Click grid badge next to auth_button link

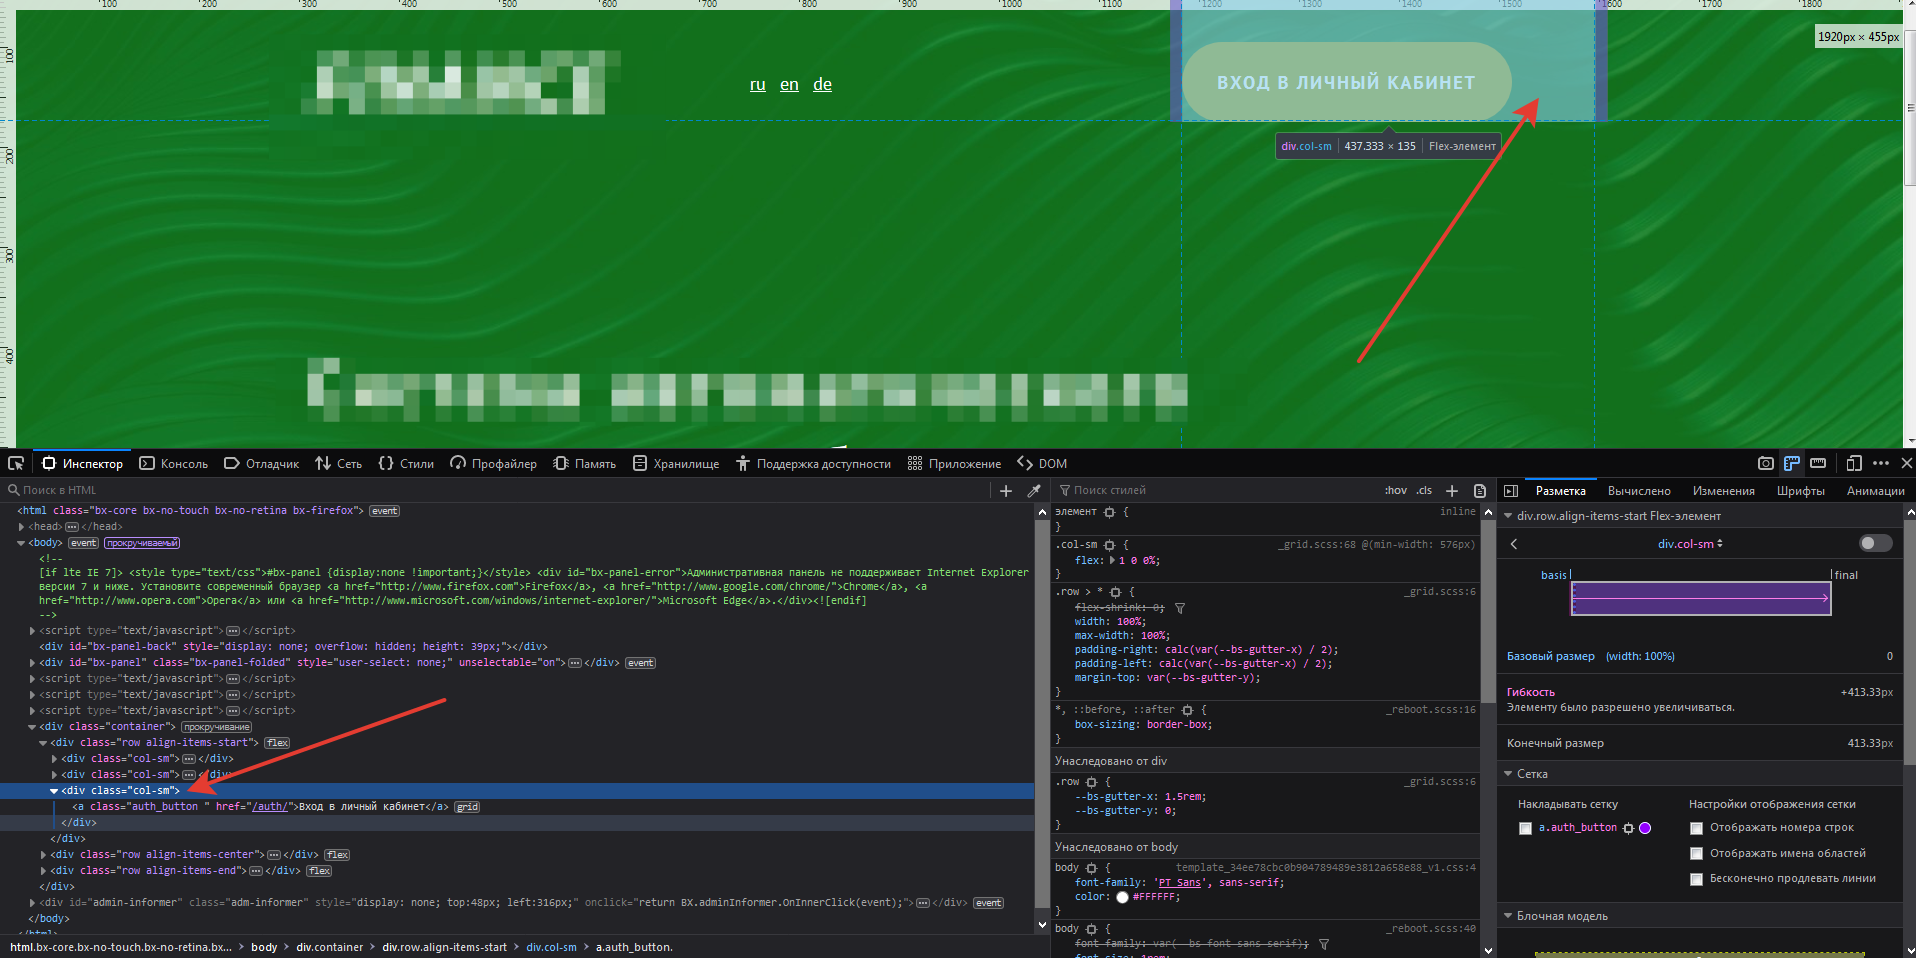467,807
